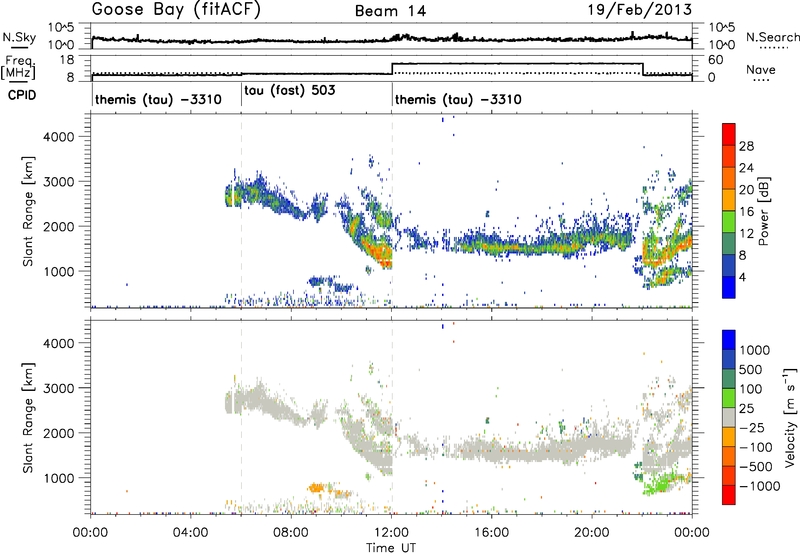Pick the blue top segment of the velocity colorbar
Image resolution: width=800 pixels, height=554 pixels.
point(729,340)
